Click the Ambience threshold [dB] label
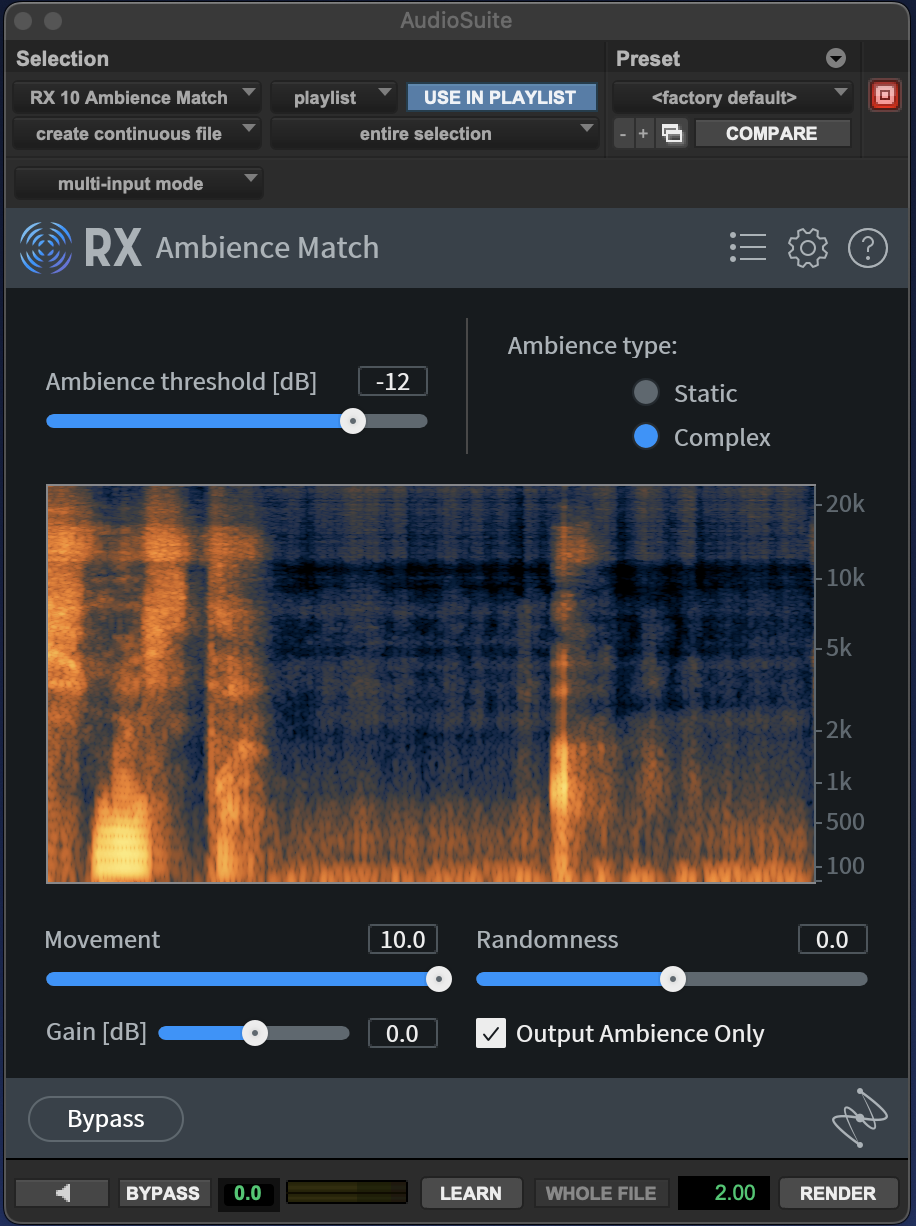 pos(181,382)
